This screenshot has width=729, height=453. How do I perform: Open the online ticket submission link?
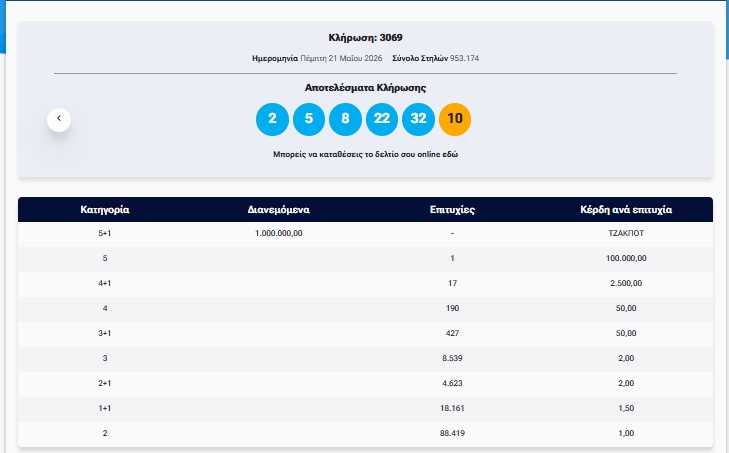tap(365, 154)
